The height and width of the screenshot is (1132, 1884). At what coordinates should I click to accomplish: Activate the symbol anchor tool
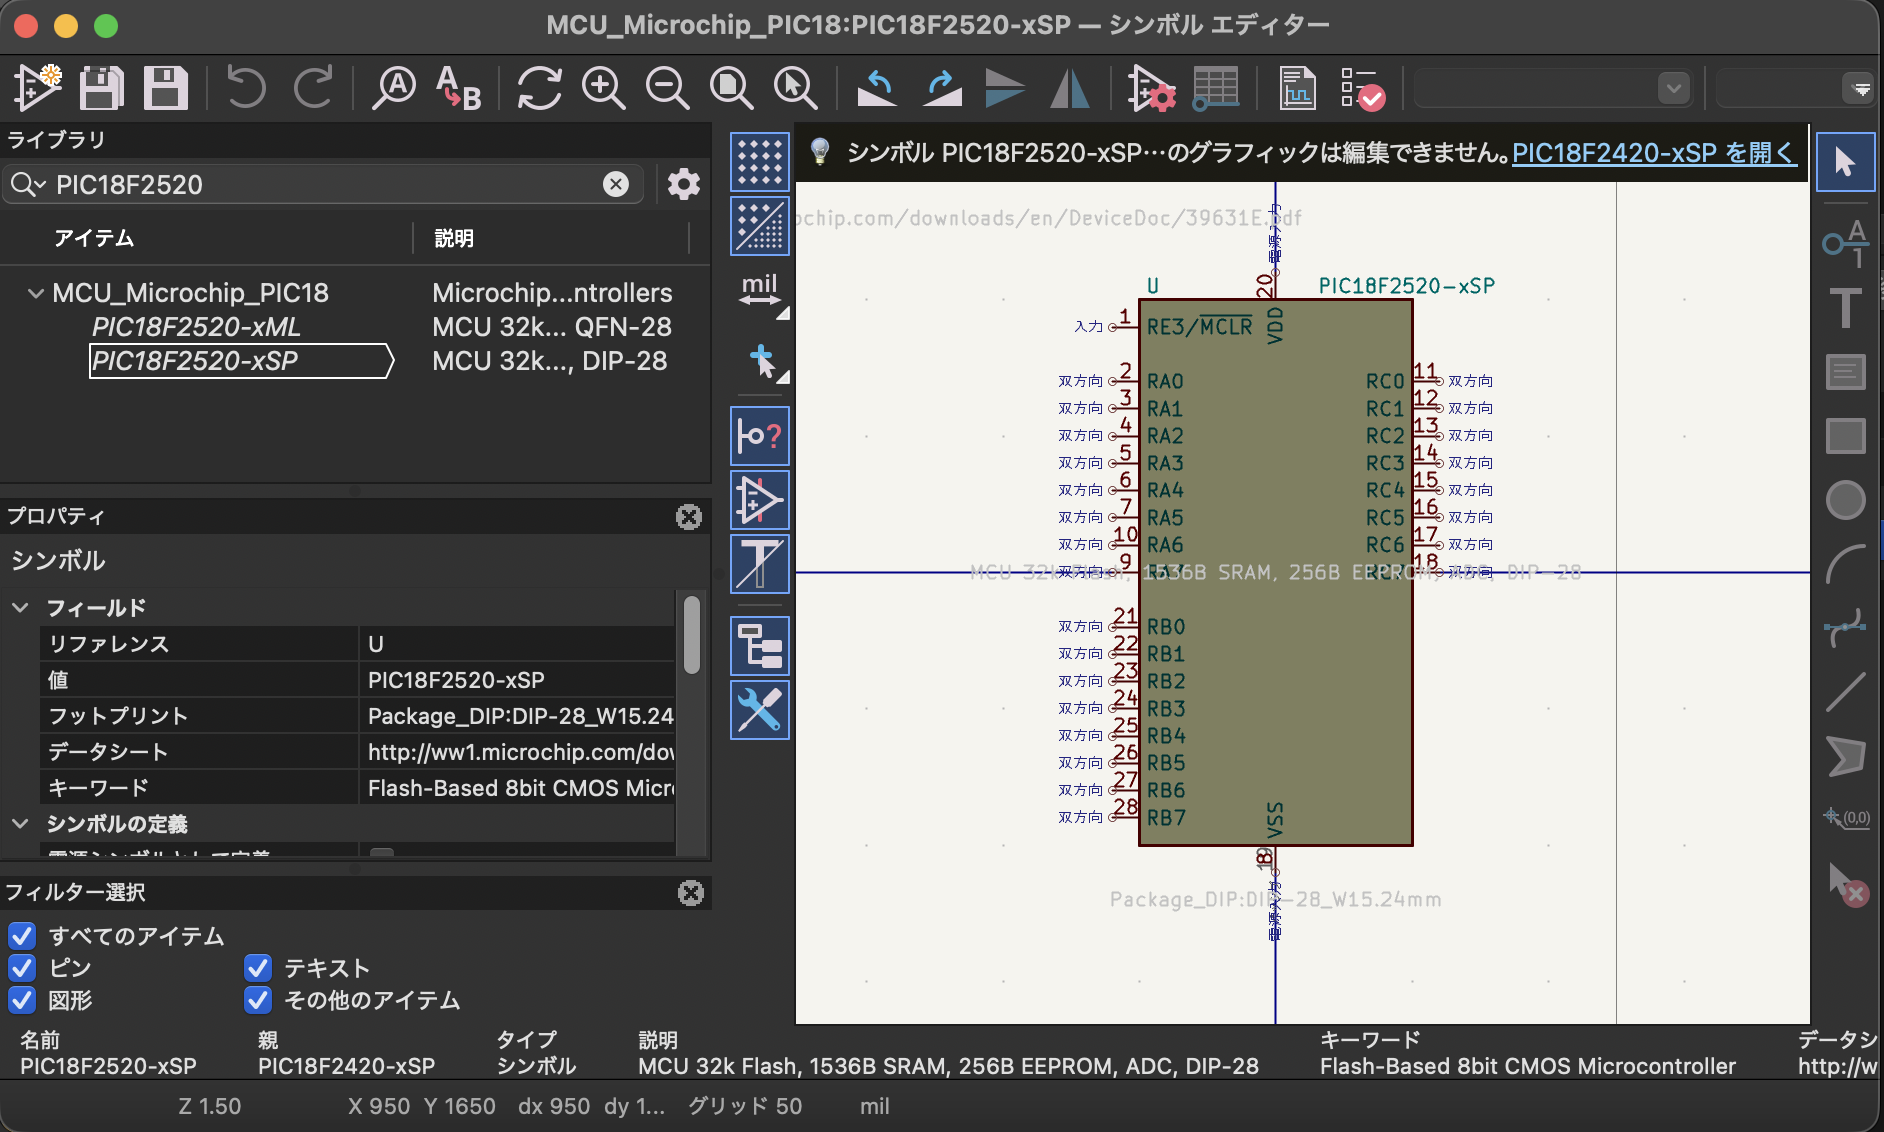pos(1845,818)
